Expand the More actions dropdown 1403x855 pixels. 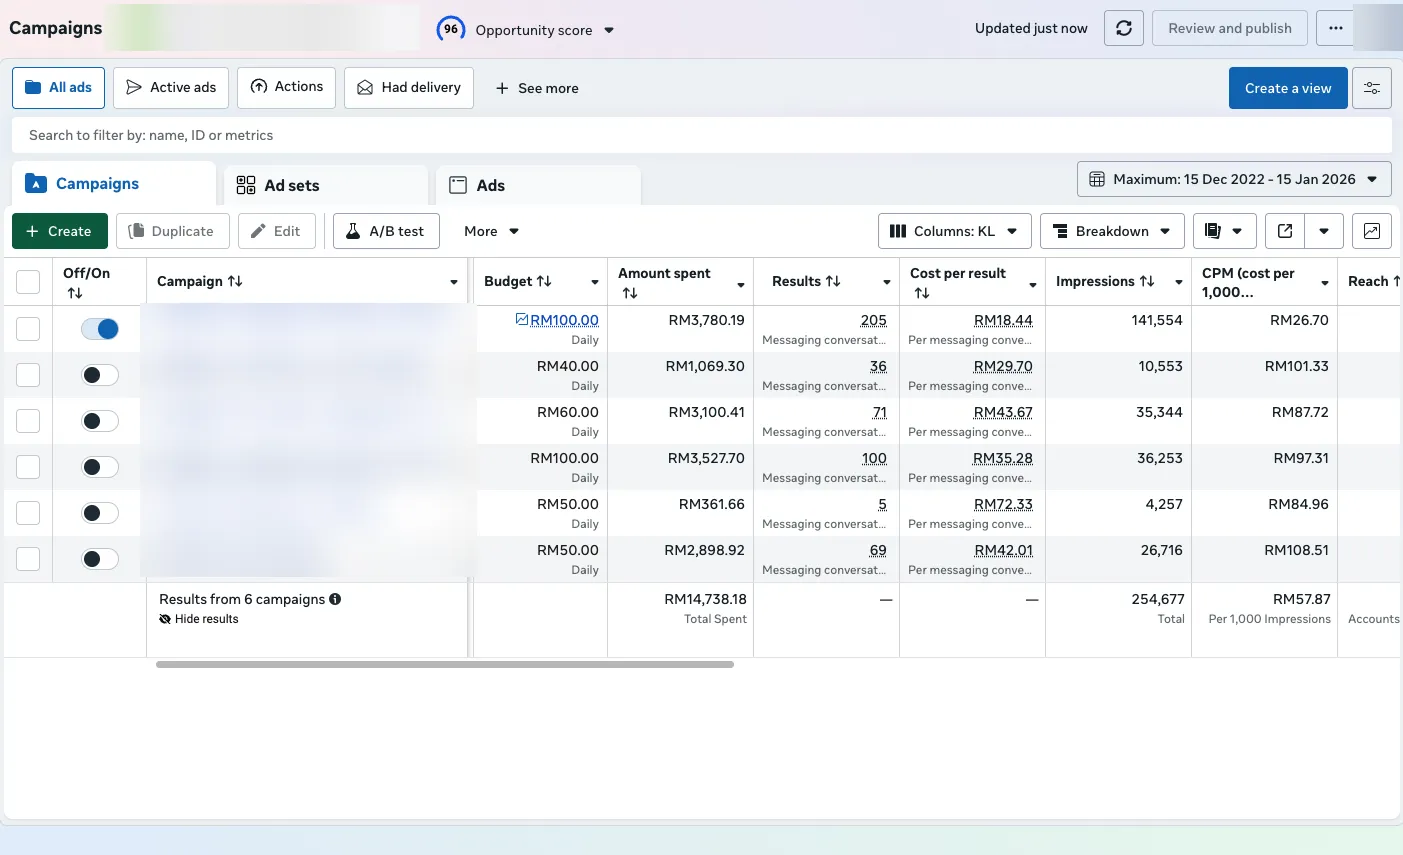click(492, 231)
